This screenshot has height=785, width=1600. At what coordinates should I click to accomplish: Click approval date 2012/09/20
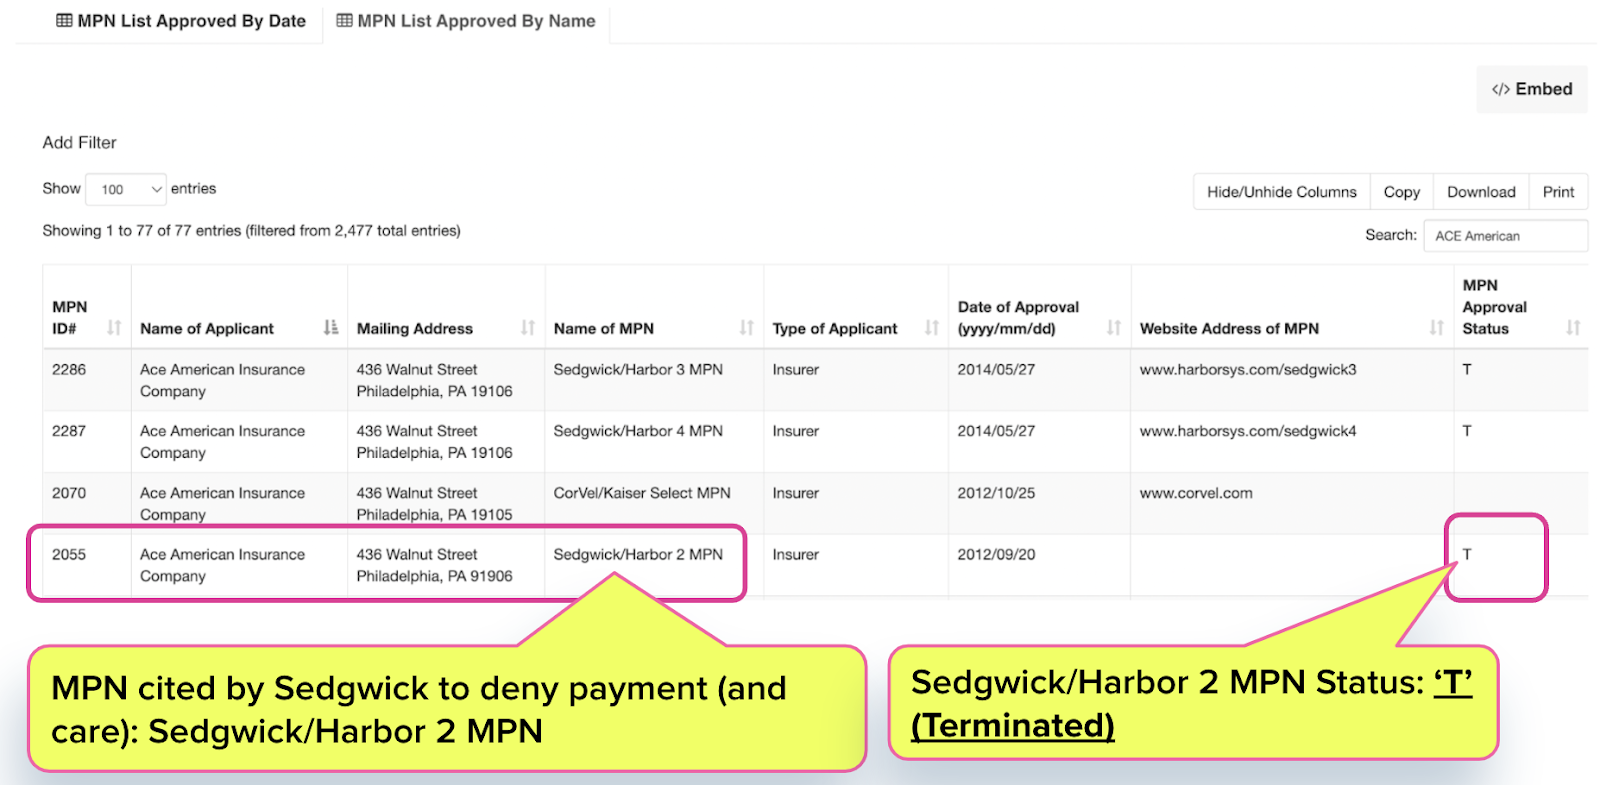[996, 554]
